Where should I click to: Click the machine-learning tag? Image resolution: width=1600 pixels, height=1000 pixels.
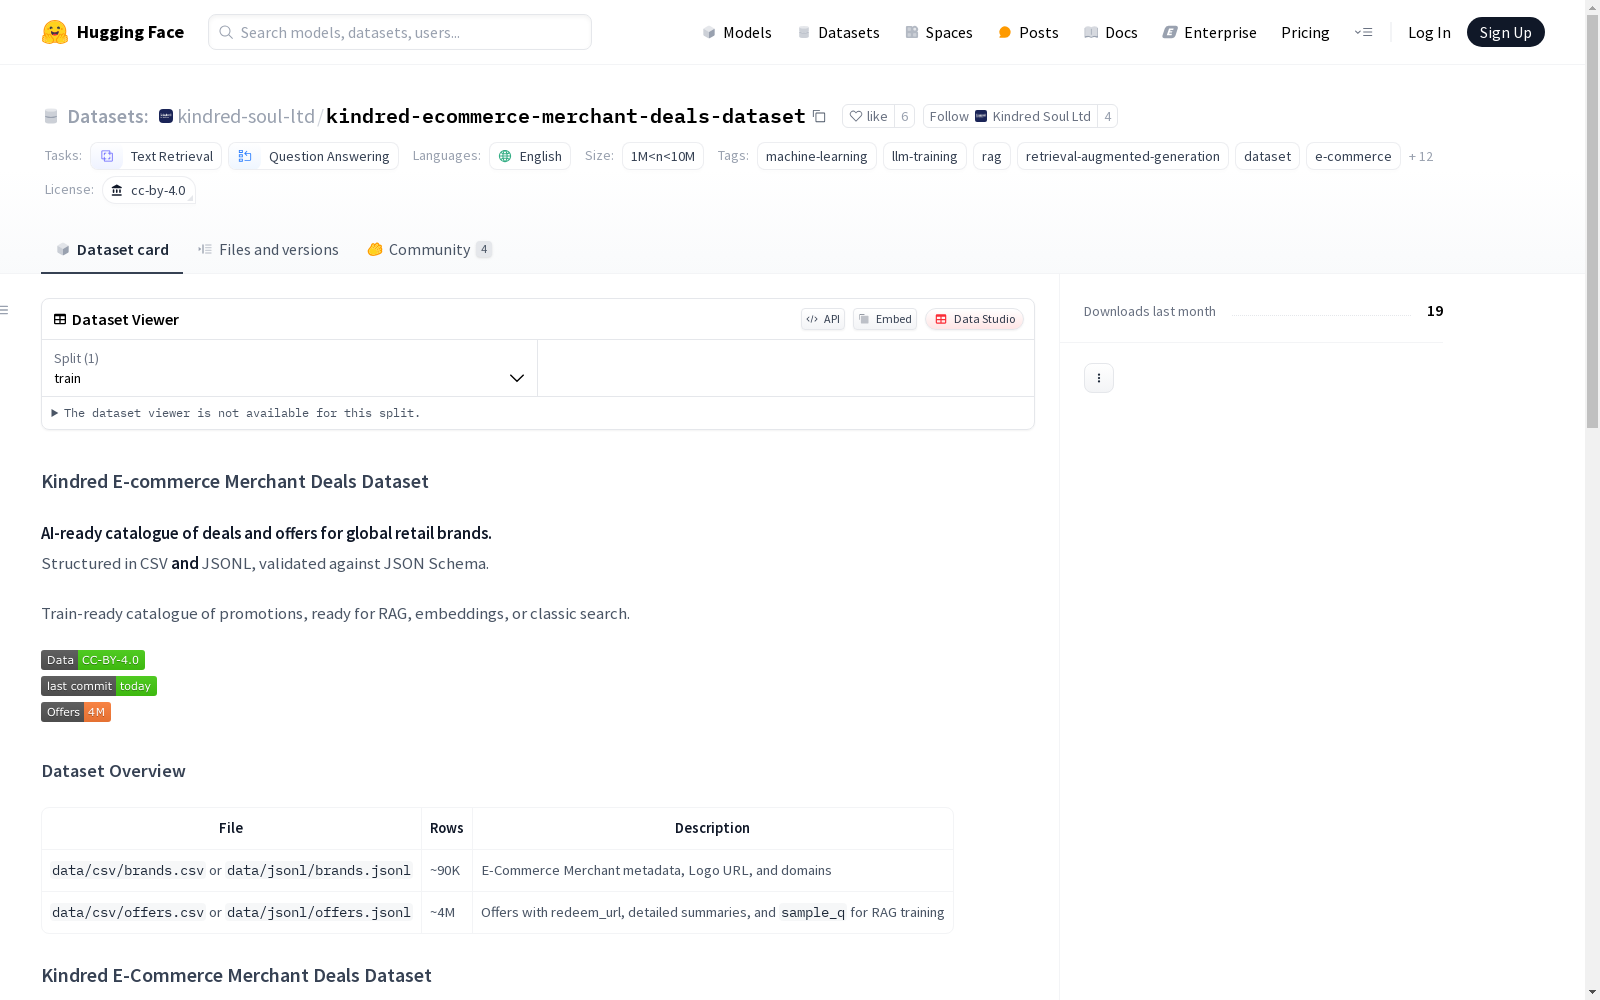817,156
